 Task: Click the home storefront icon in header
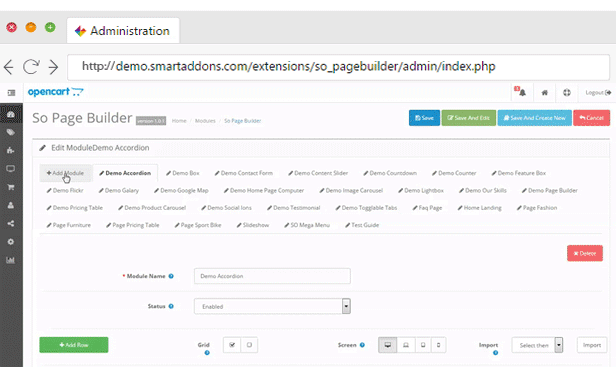point(544,93)
